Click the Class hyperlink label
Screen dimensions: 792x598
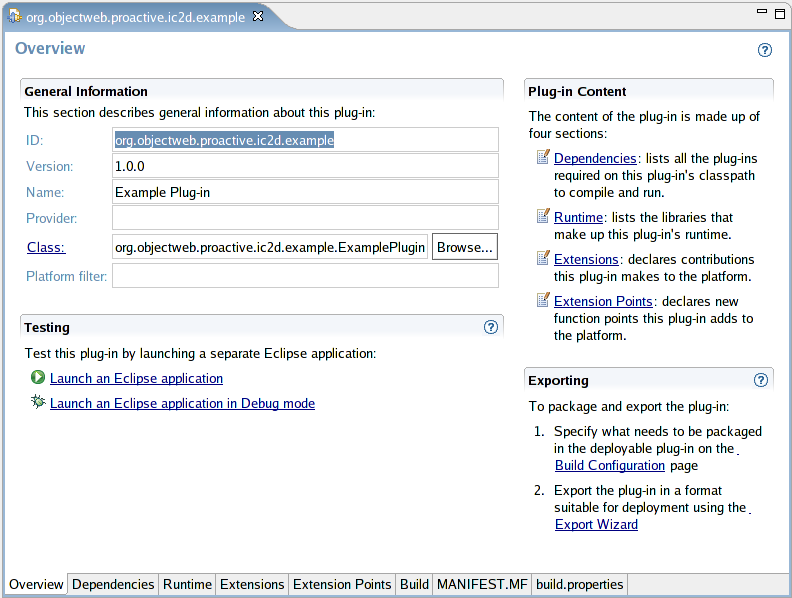pos(45,247)
